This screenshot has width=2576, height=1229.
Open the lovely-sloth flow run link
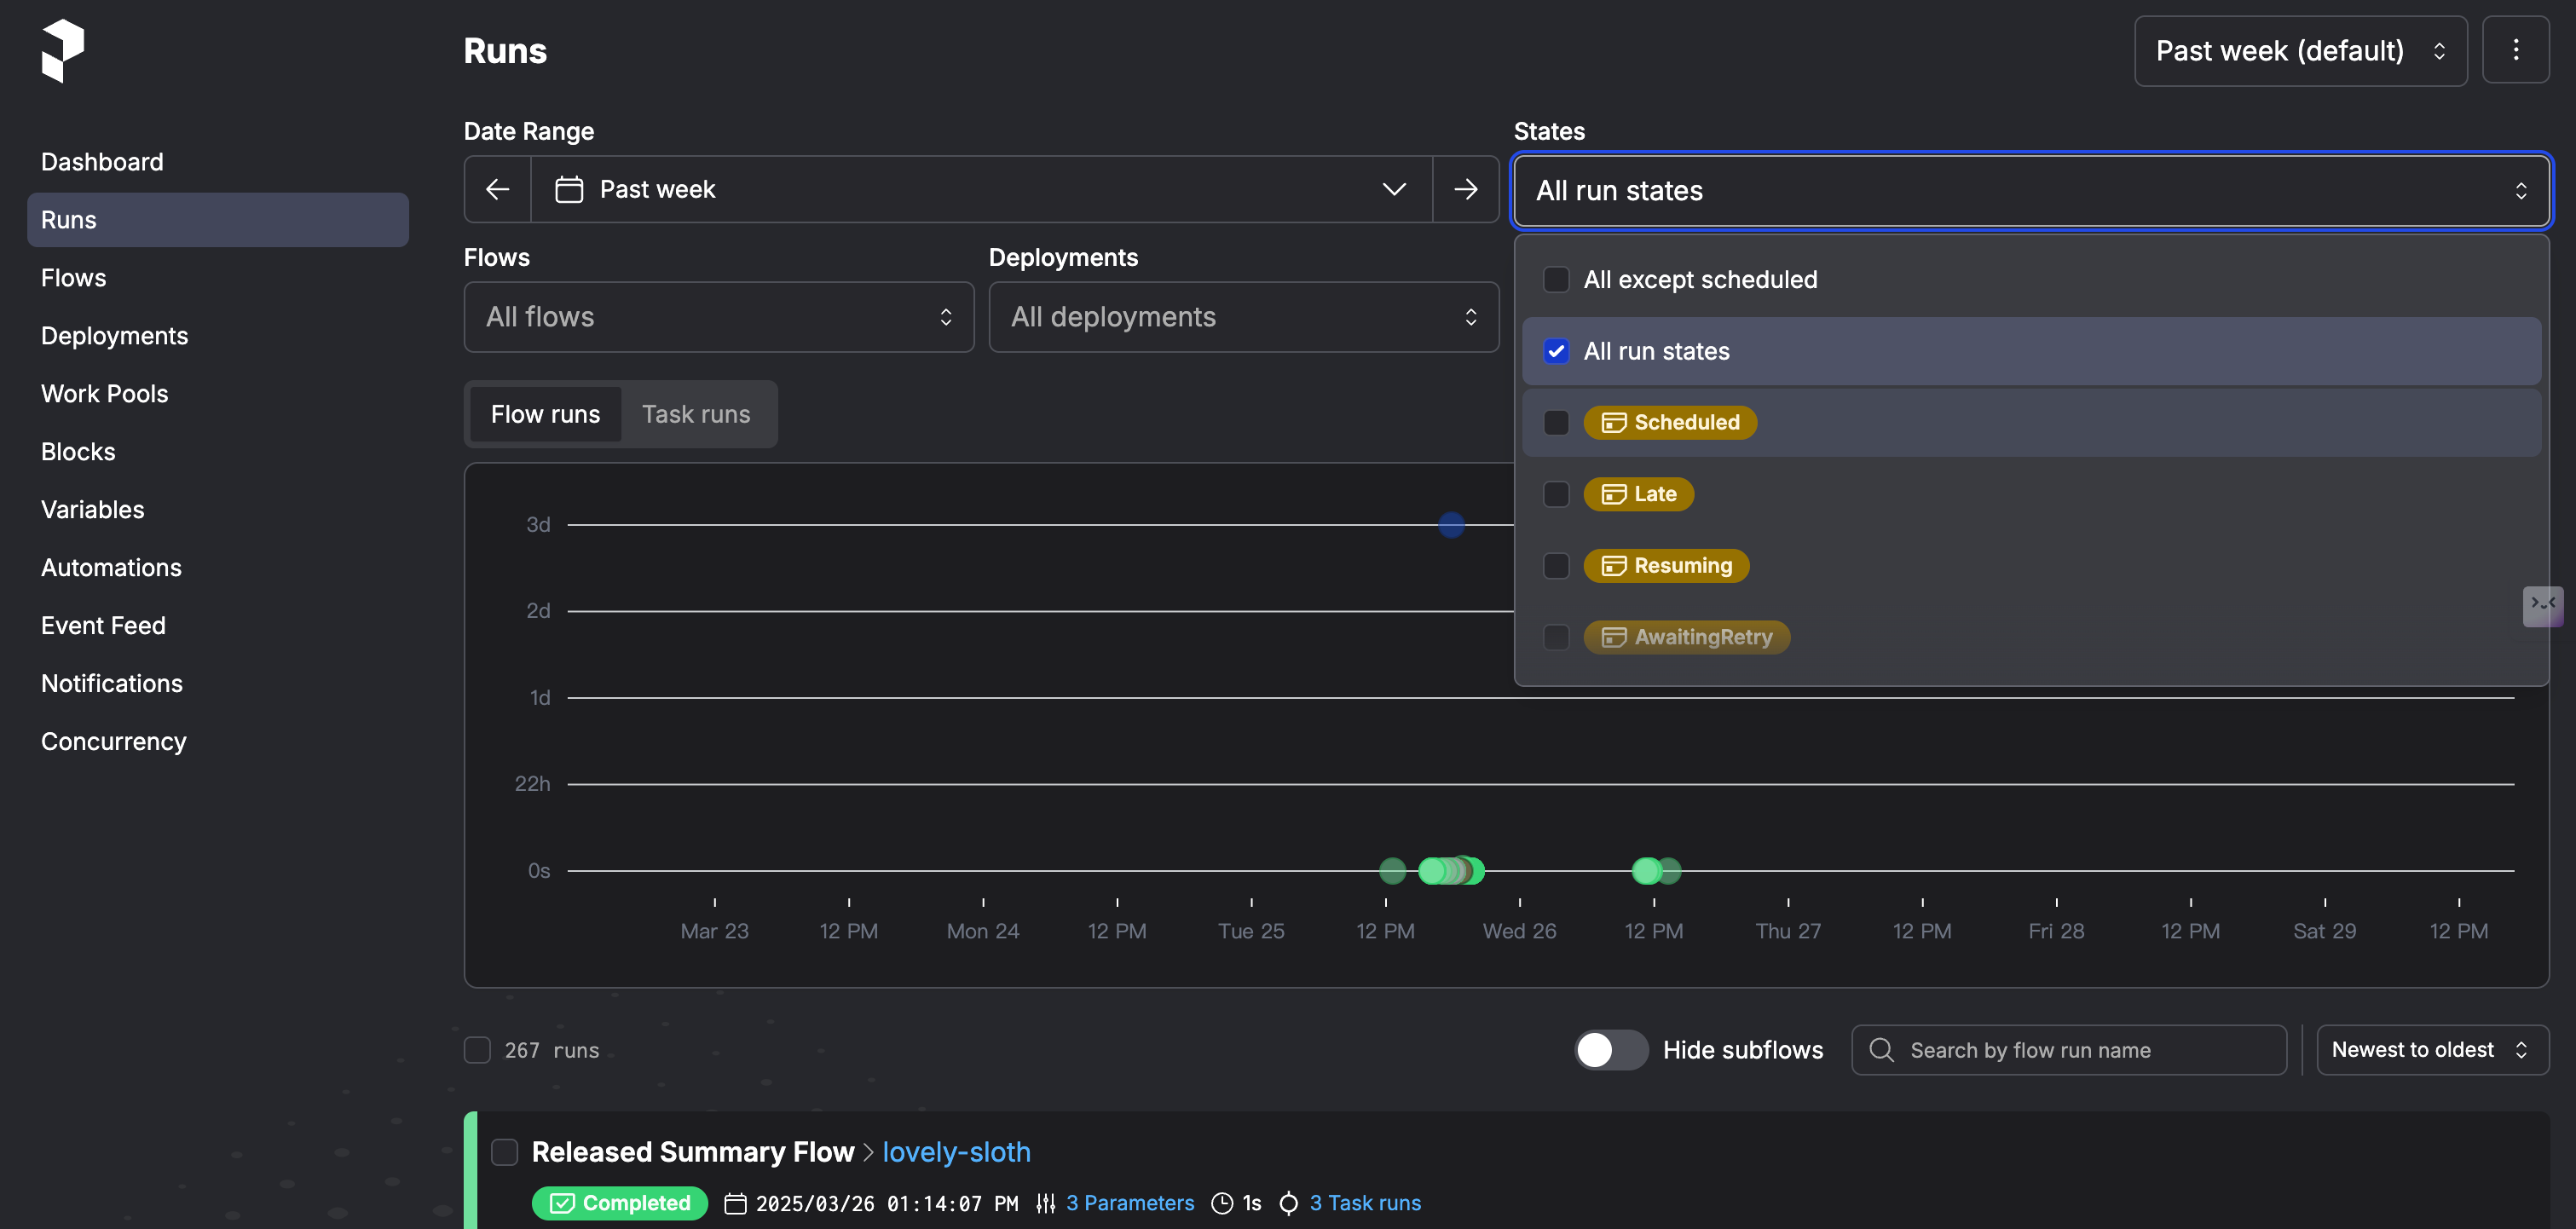click(x=956, y=1152)
